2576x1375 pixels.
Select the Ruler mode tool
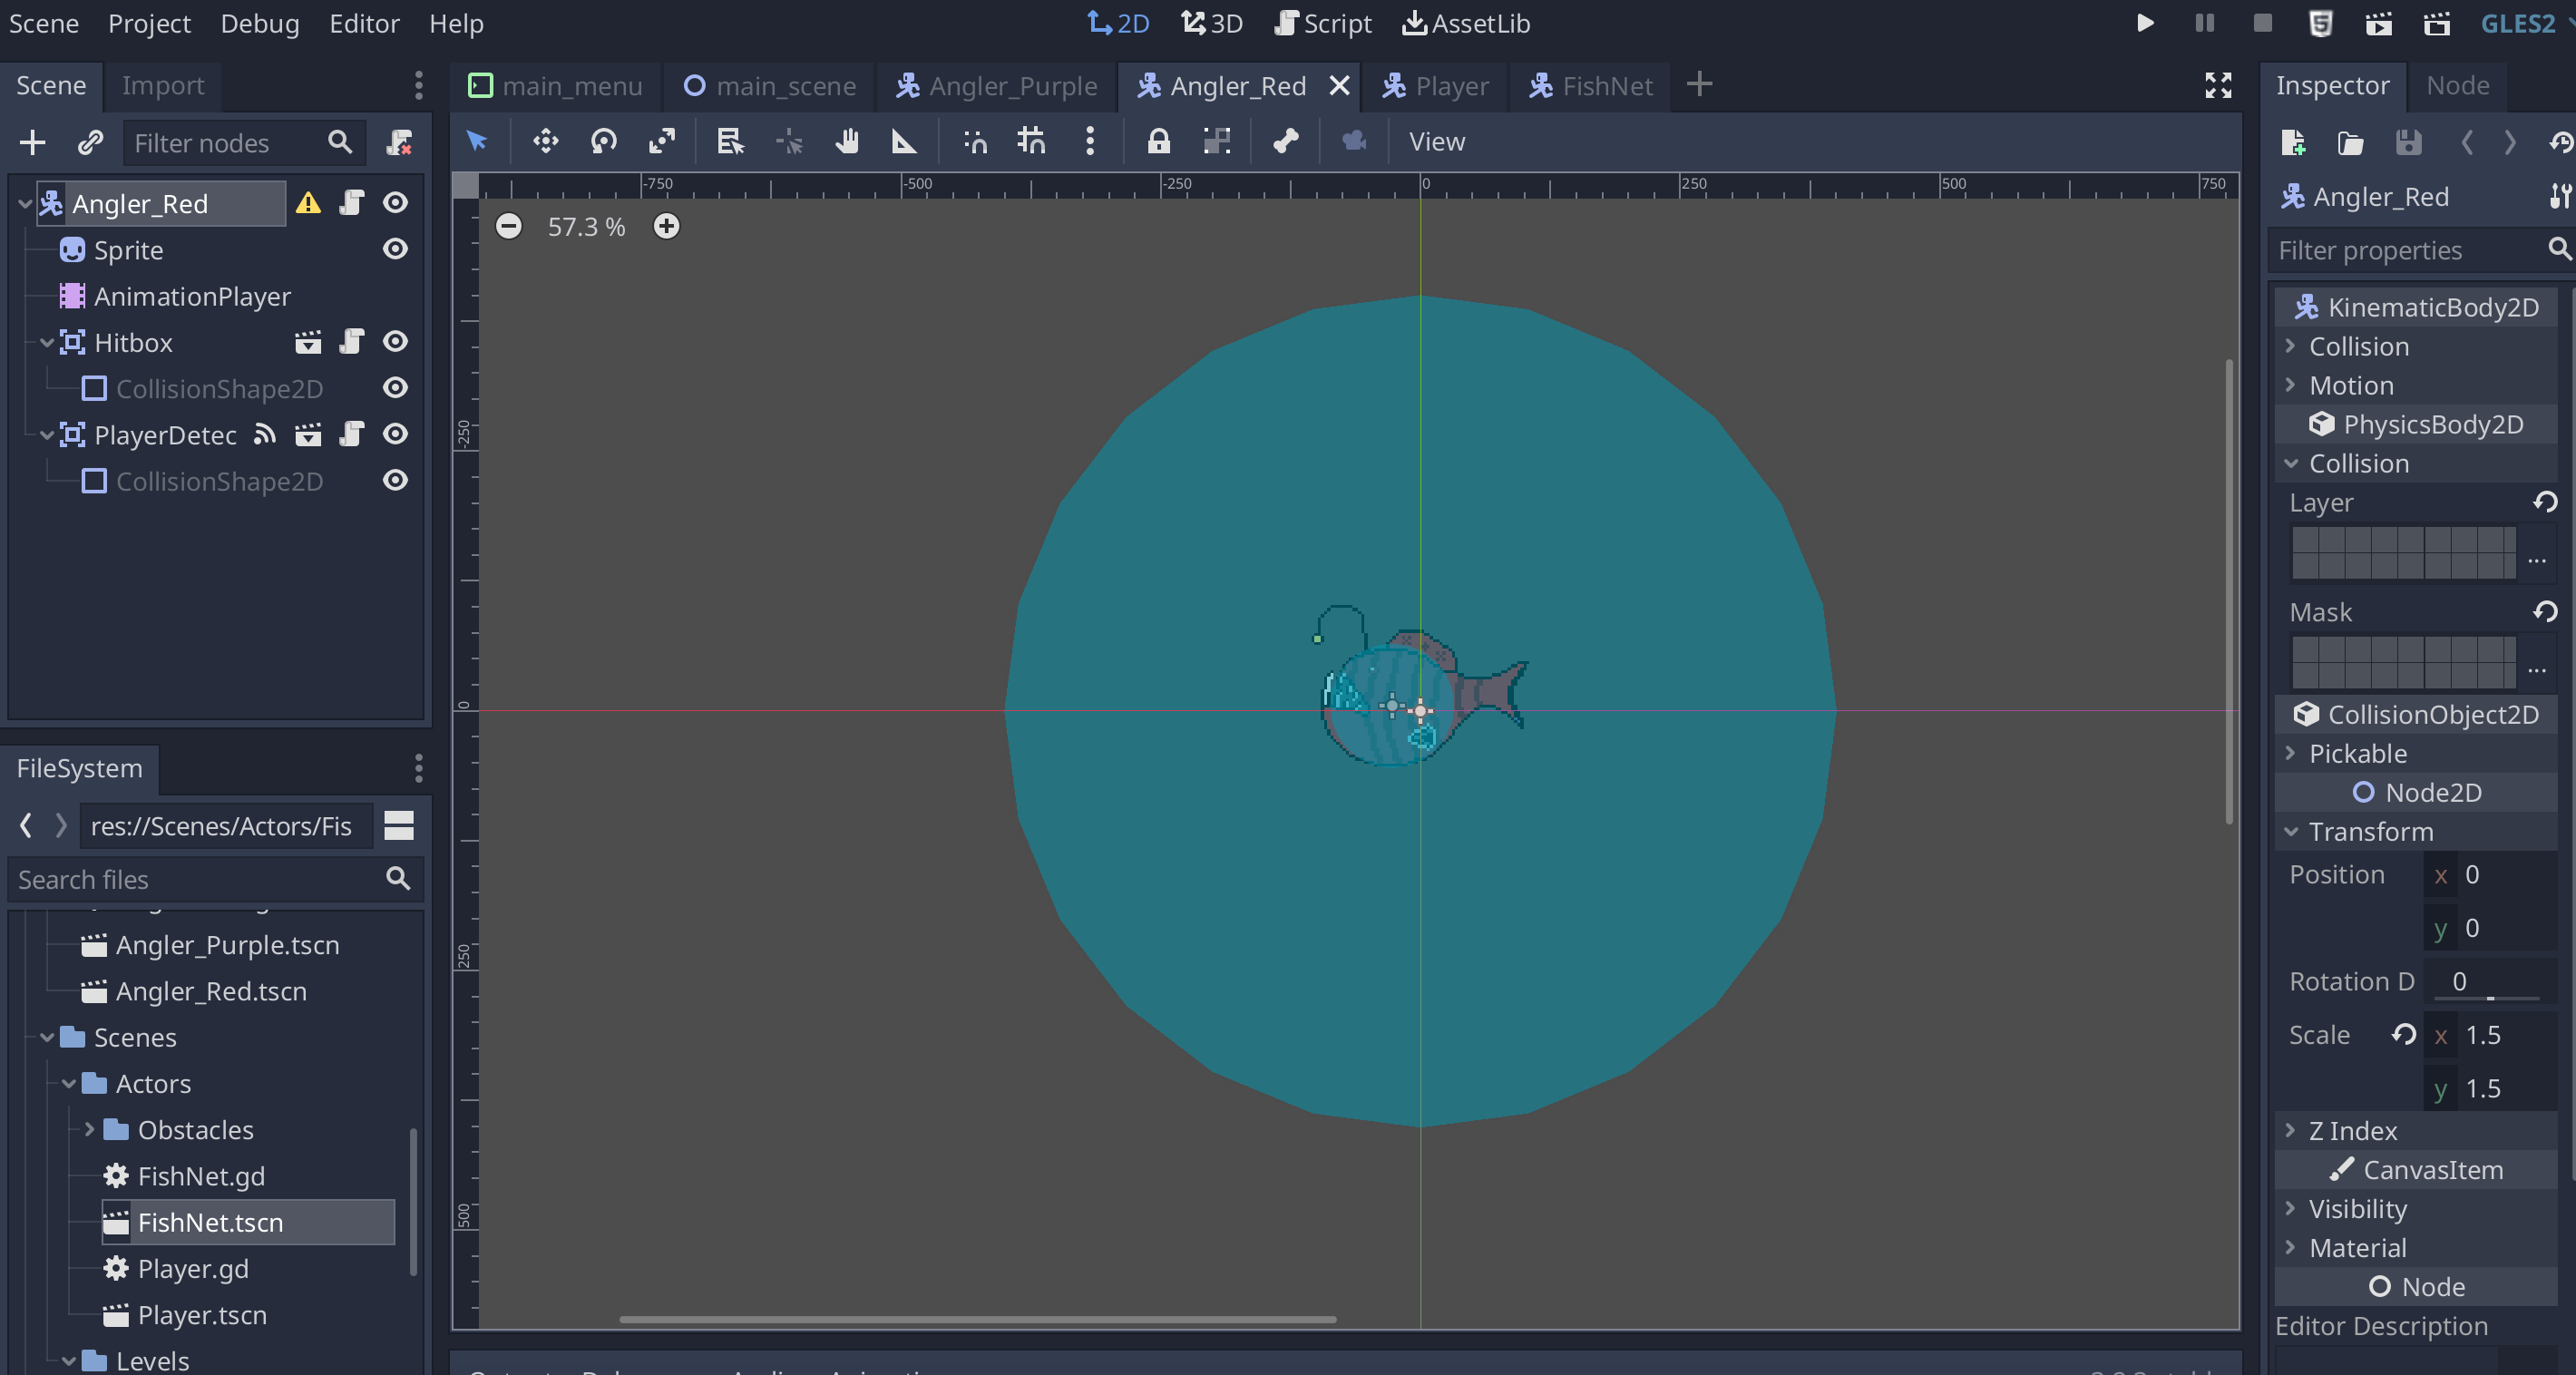(x=903, y=141)
